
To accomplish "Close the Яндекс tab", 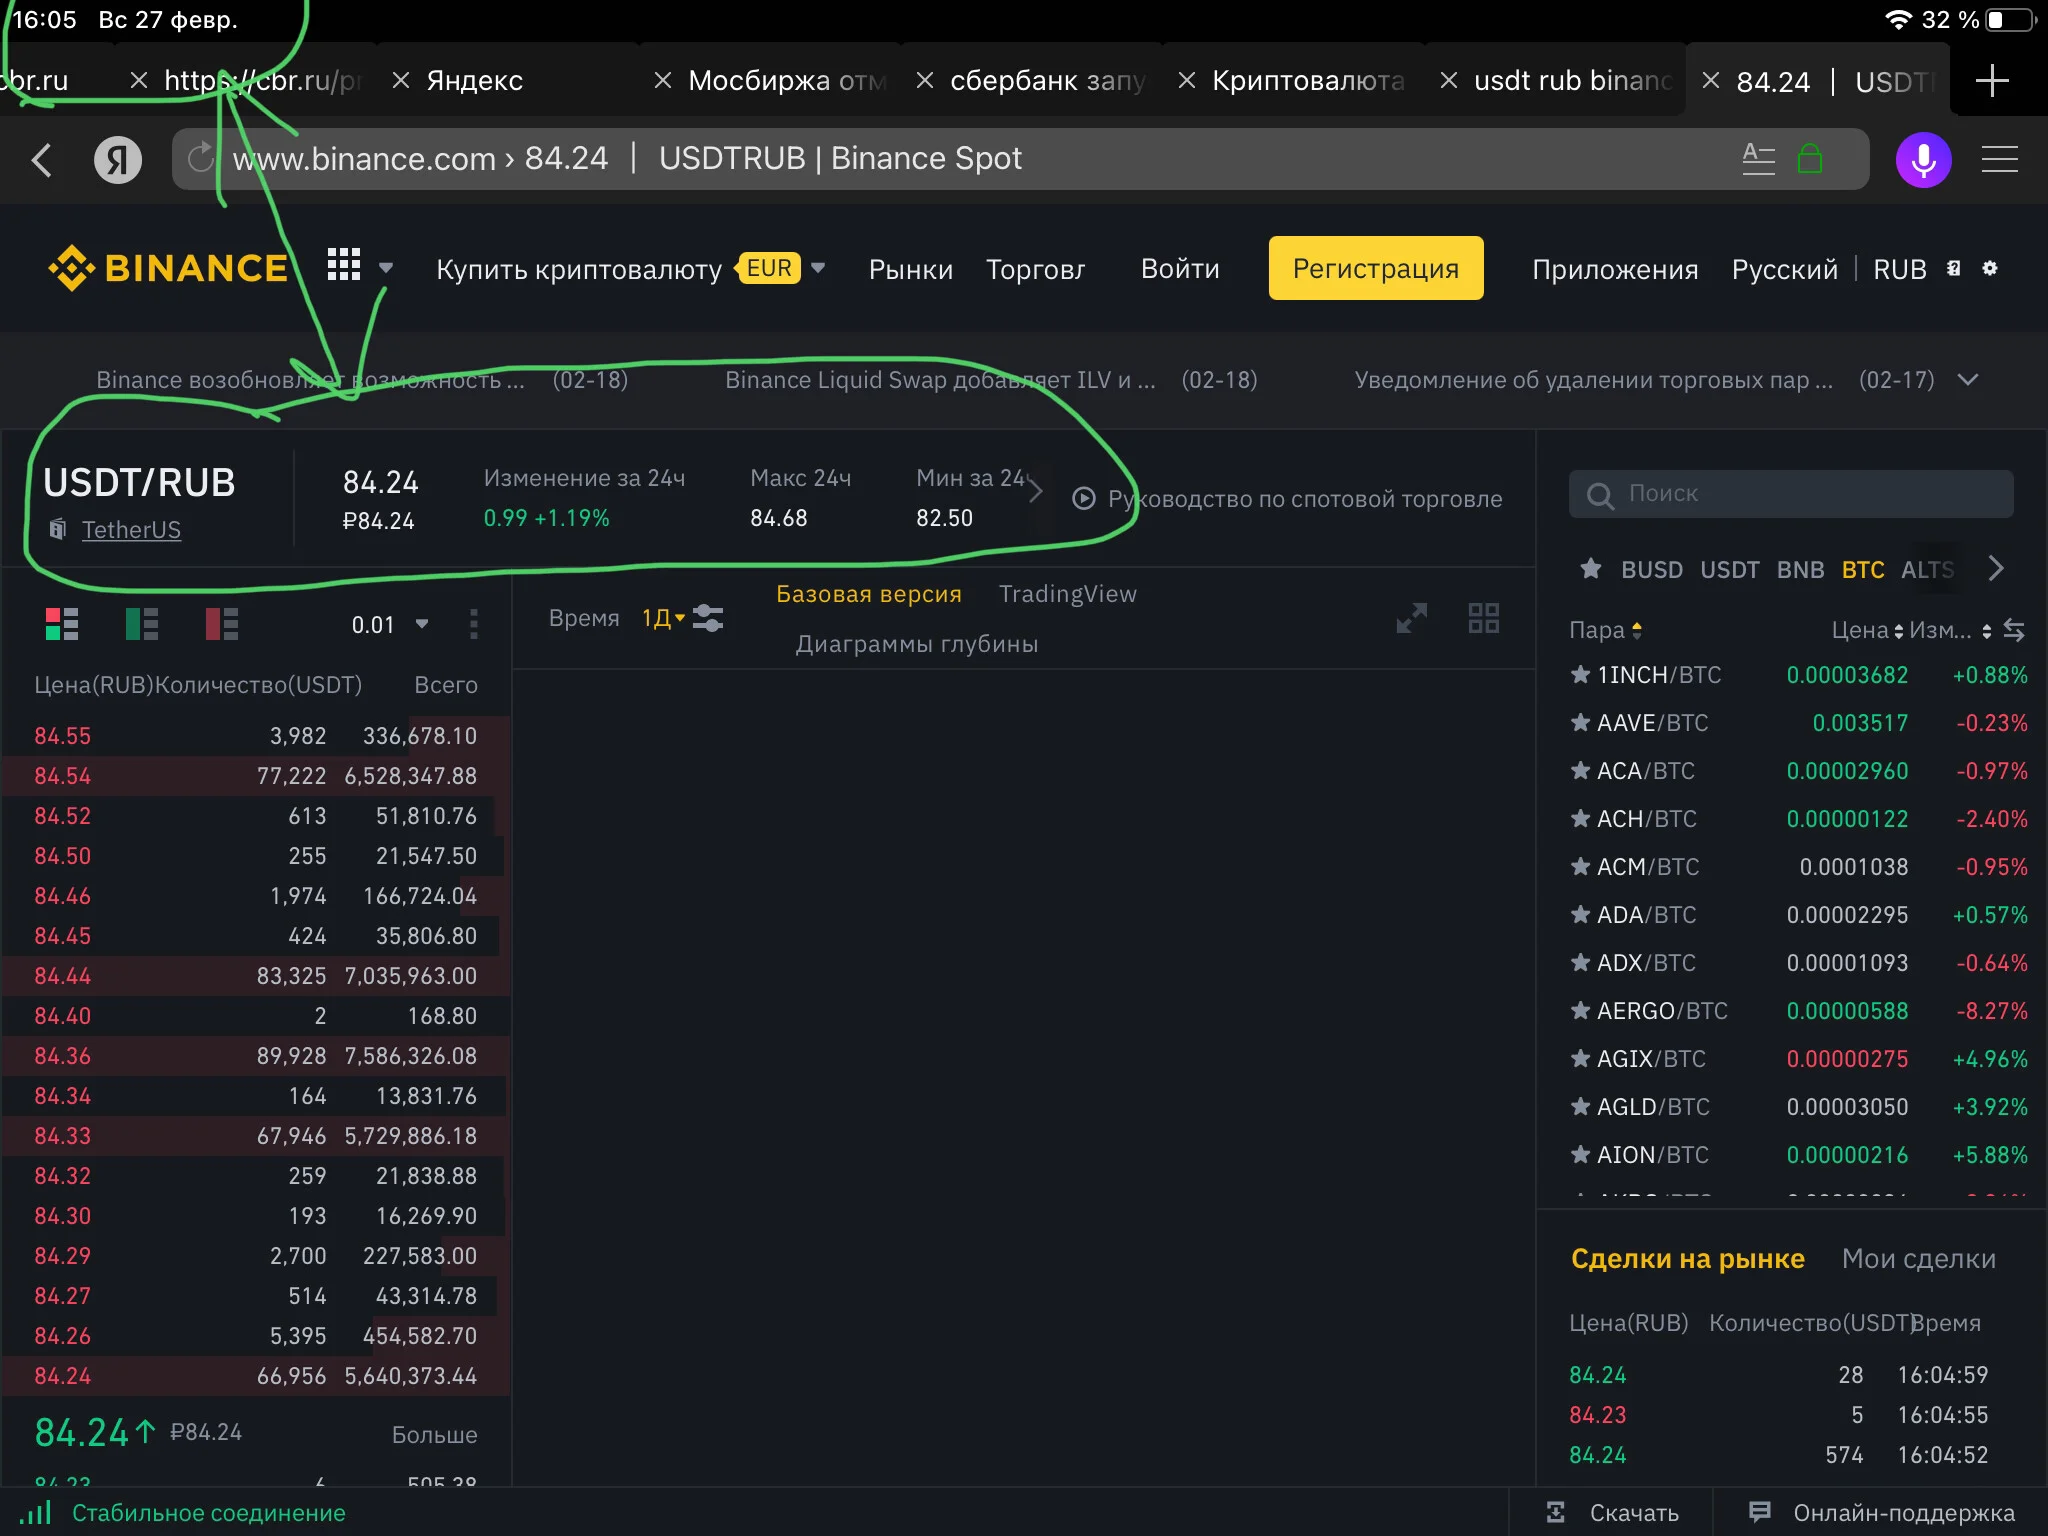I will pyautogui.click(x=400, y=81).
